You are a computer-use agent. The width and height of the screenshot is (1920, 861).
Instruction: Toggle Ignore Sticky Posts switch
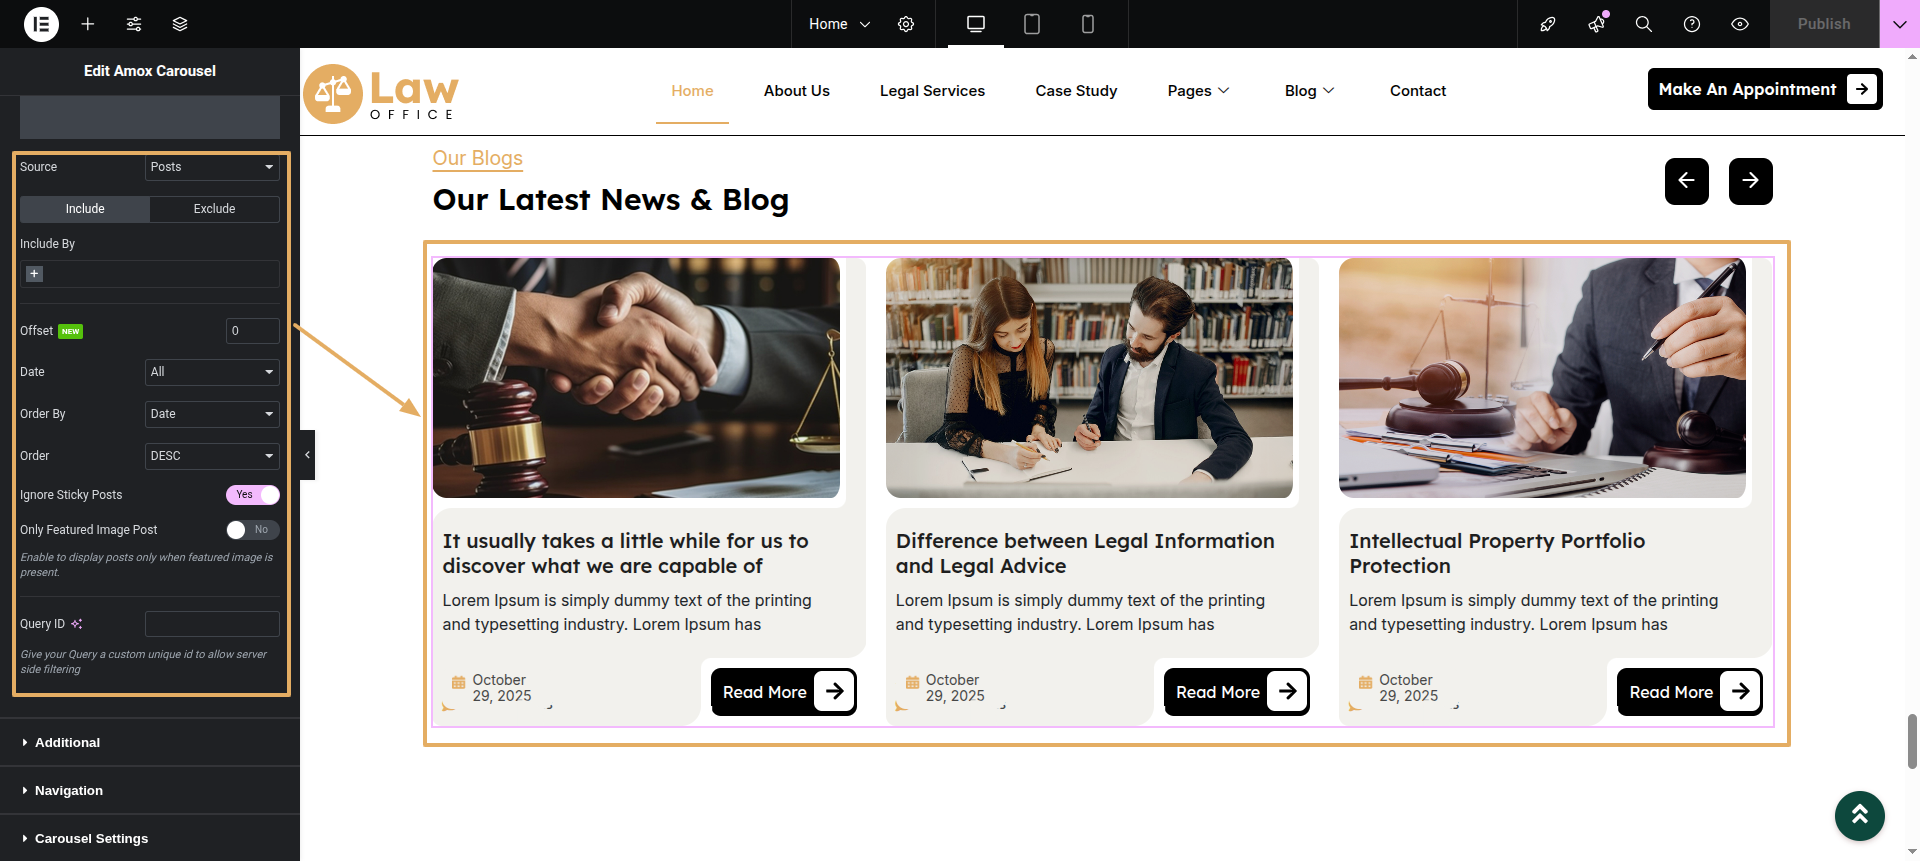click(x=253, y=495)
